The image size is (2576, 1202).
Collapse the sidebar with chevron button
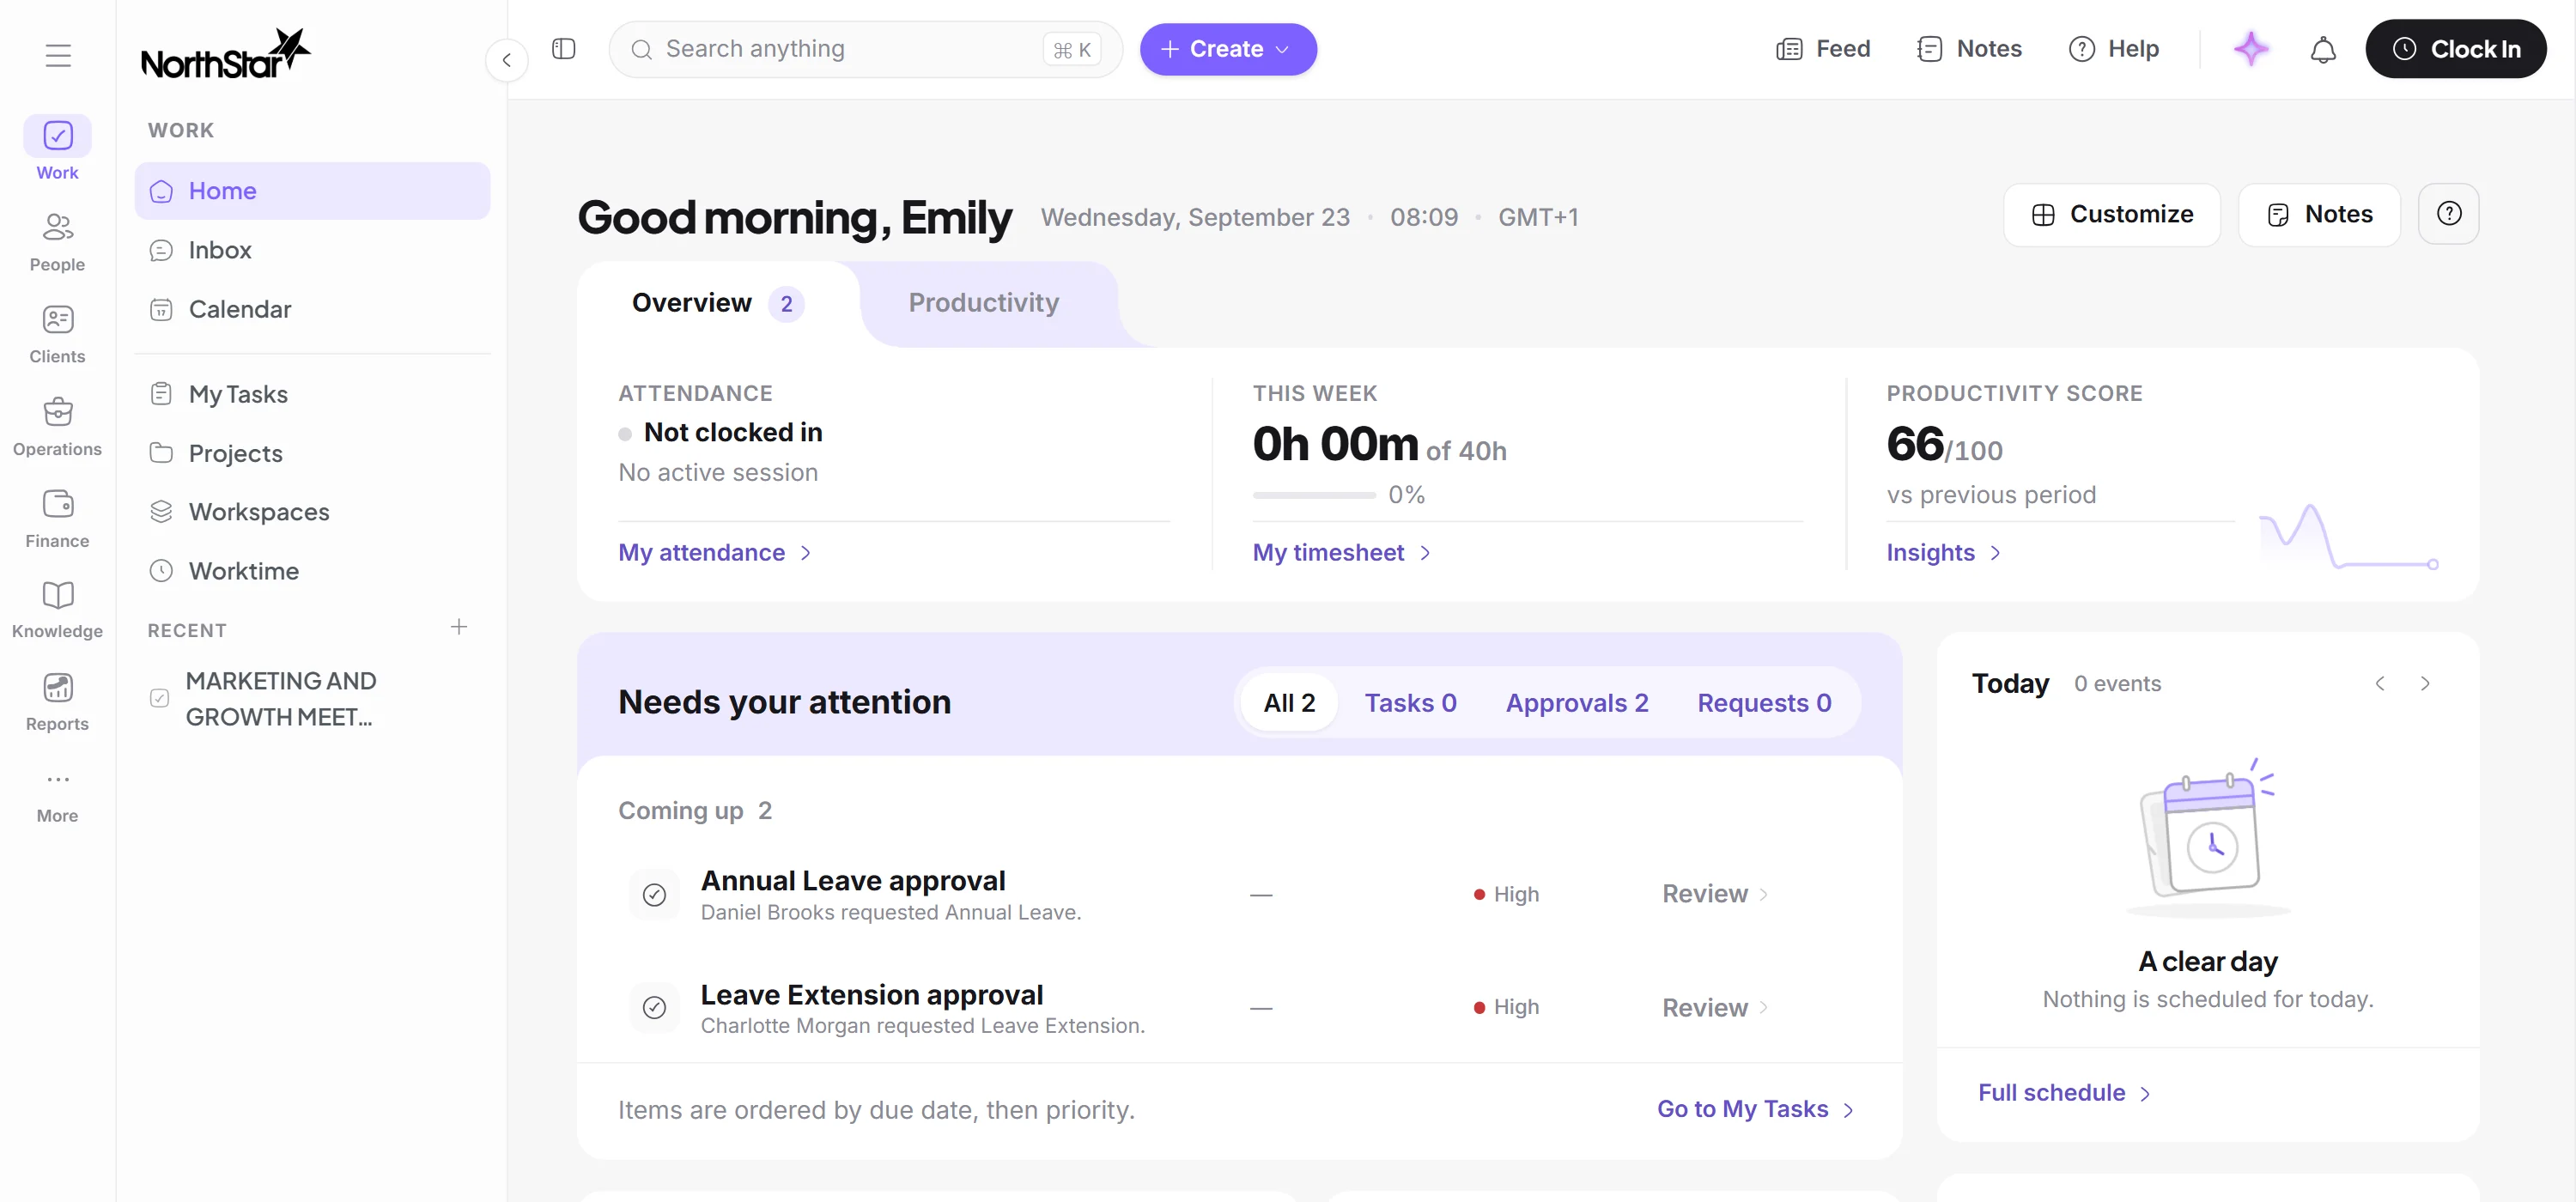tap(507, 60)
